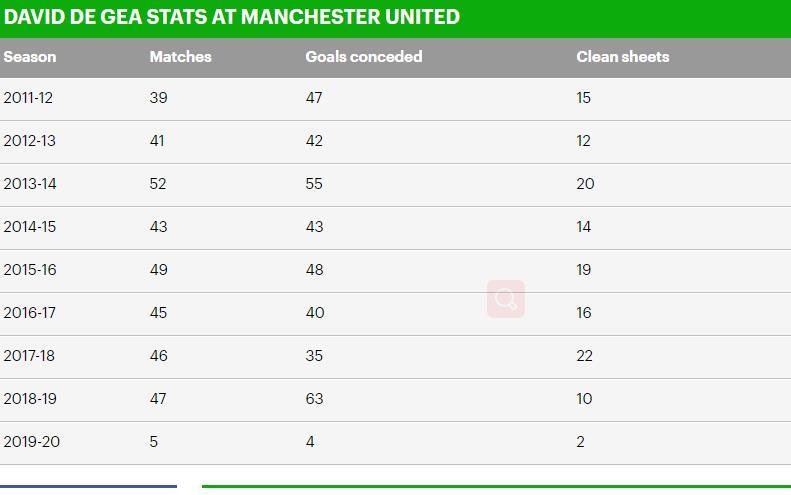Click the 63 goals conceded value
791x495 pixels.
(314, 399)
